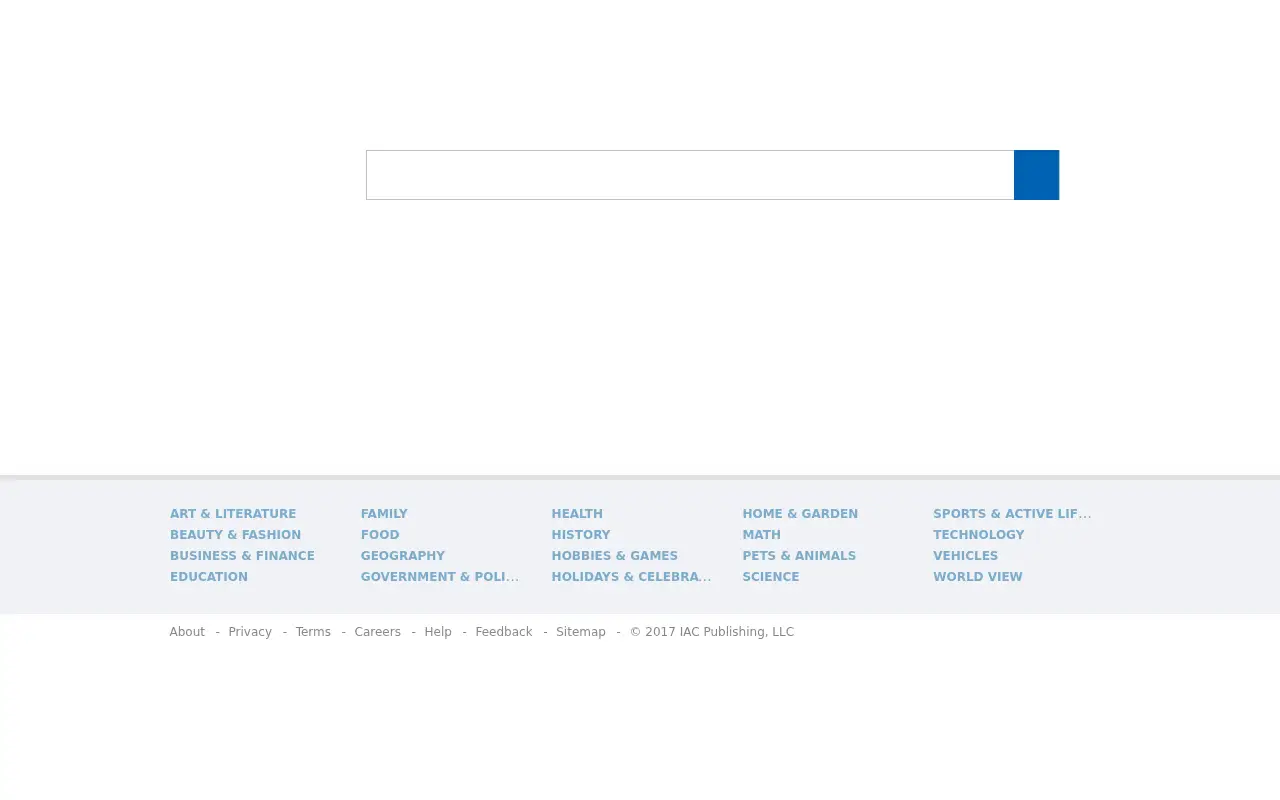Viewport: 1280px width, 800px height.
Task: Open Sports & Active Lifestyle category
Action: tap(1012, 514)
